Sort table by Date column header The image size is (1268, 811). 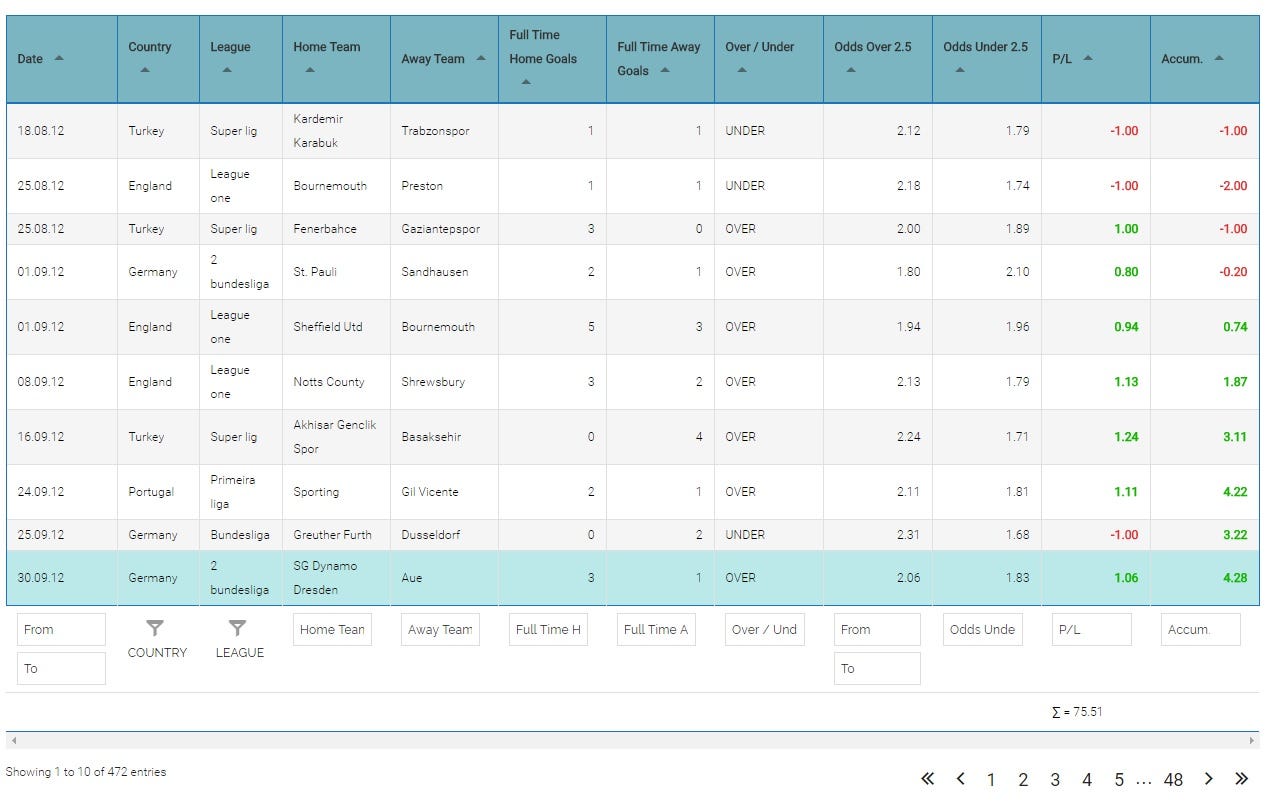click(x=61, y=59)
